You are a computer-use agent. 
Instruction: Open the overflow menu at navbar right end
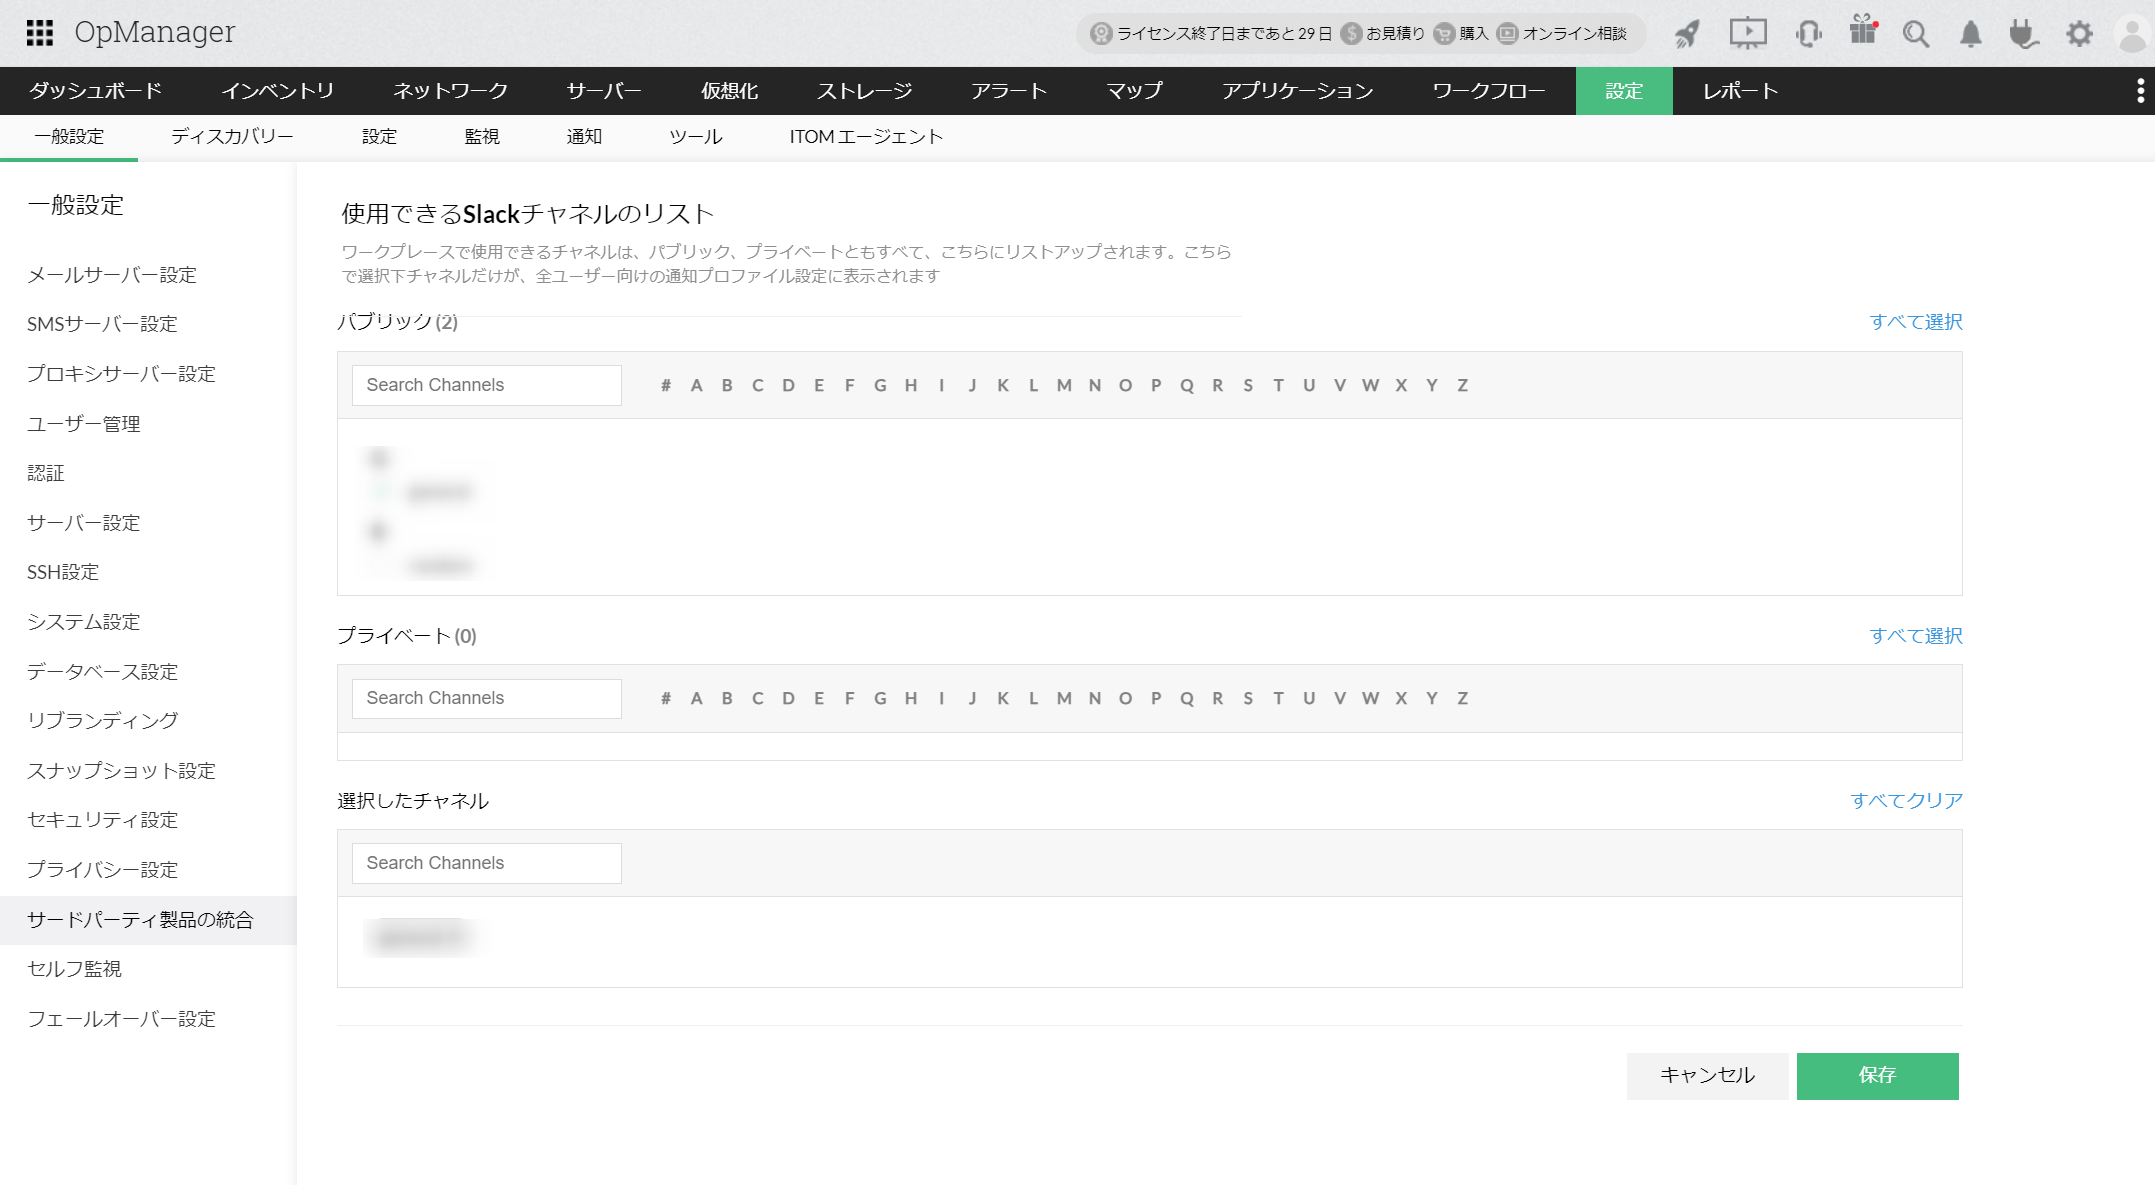[2140, 91]
